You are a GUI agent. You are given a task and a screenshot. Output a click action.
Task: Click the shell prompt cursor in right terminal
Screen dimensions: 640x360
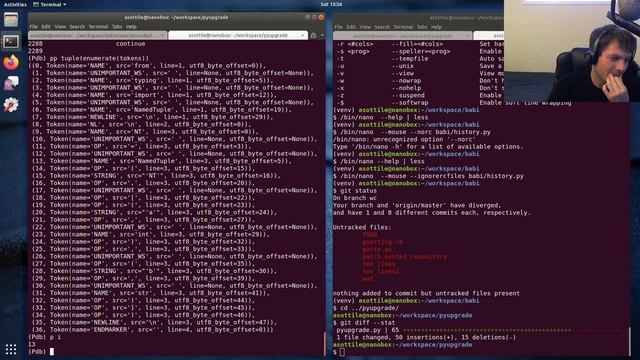pyautogui.click(x=342, y=352)
